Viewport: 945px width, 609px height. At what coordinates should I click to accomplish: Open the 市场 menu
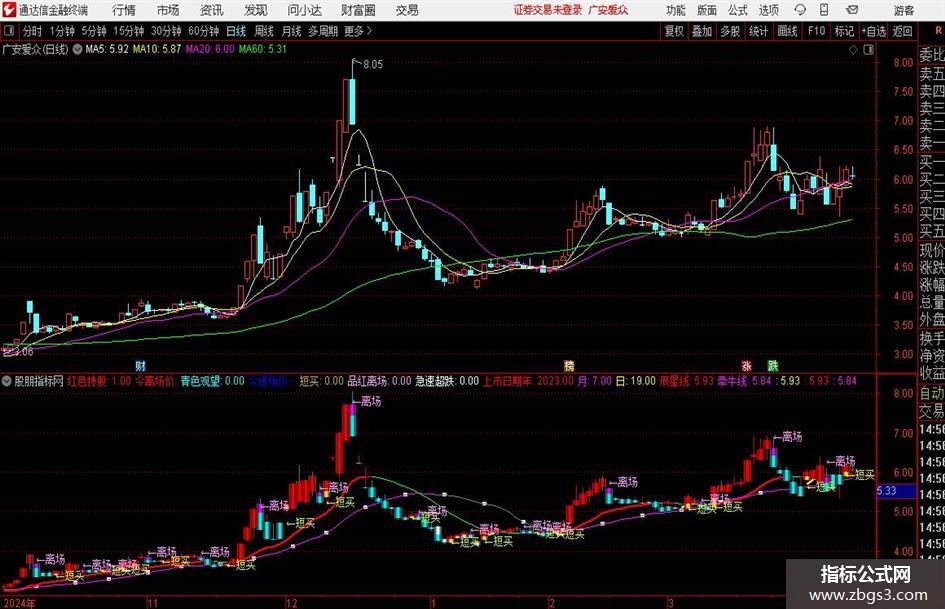pyautogui.click(x=168, y=10)
